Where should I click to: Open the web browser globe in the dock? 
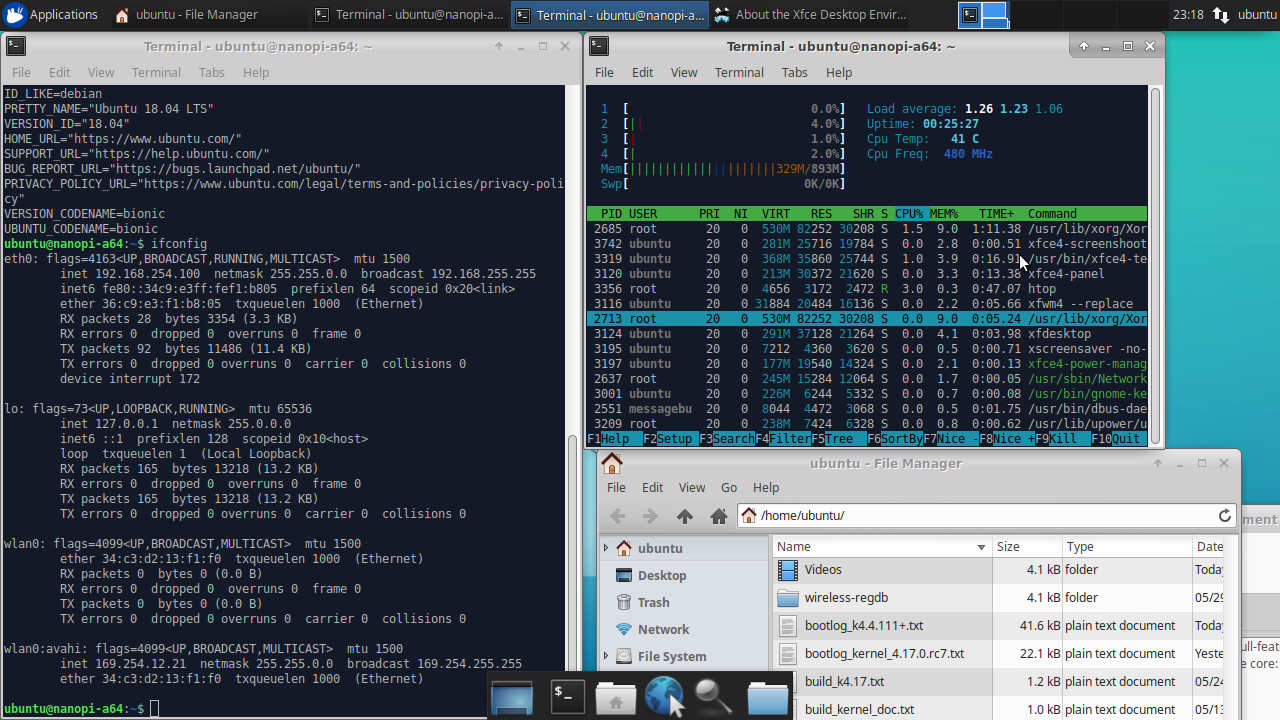click(x=664, y=697)
